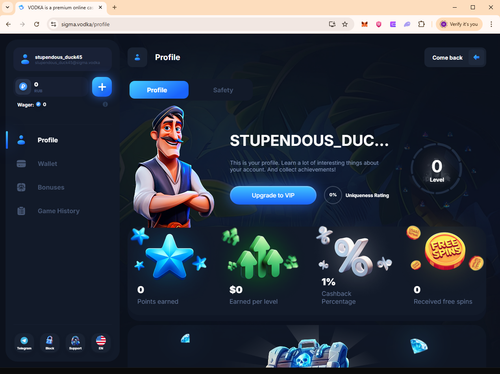Open a new browser tab
Screen dimensions: 500x374
[114, 7]
